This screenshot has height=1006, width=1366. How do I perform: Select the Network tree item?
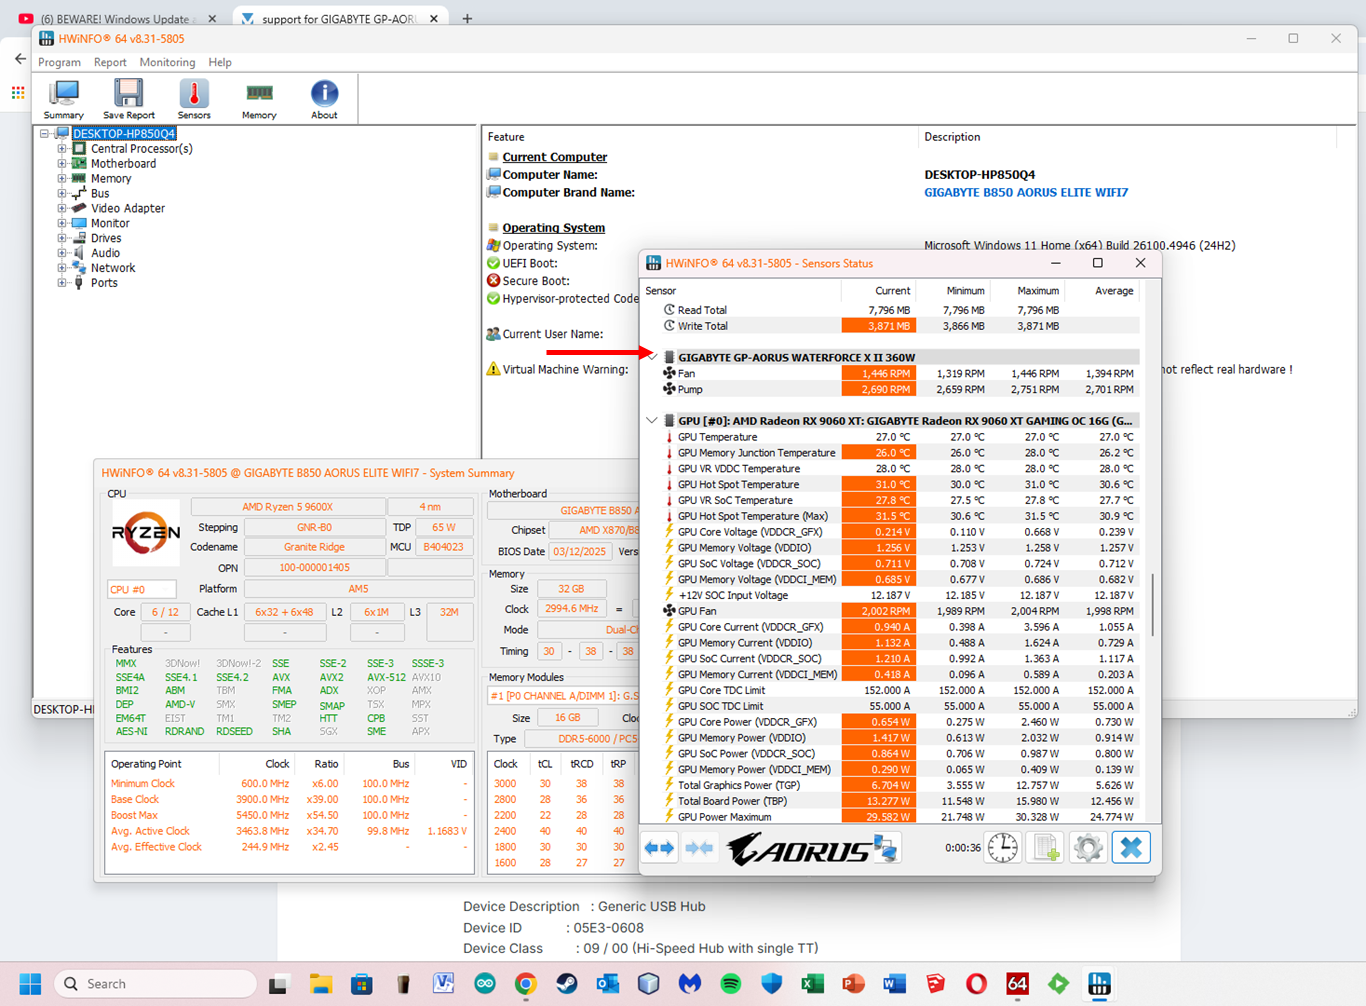coord(113,268)
